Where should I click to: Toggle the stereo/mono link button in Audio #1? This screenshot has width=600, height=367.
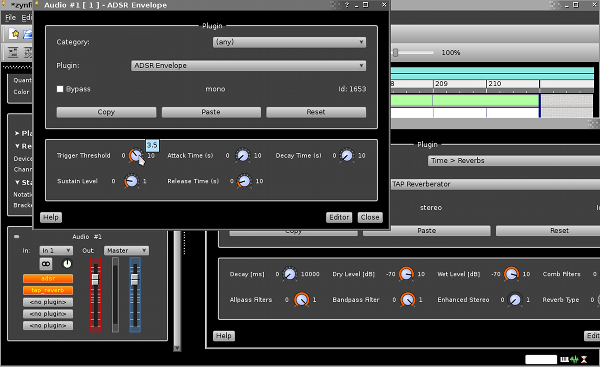(x=46, y=264)
